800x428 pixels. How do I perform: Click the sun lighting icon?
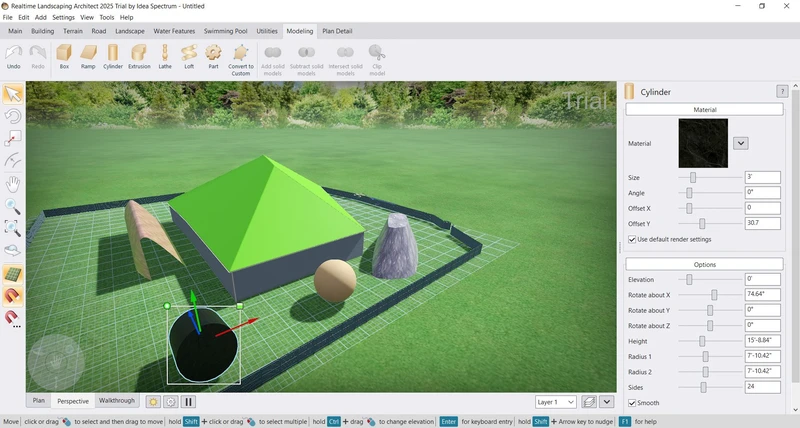(x=153, y=401)
